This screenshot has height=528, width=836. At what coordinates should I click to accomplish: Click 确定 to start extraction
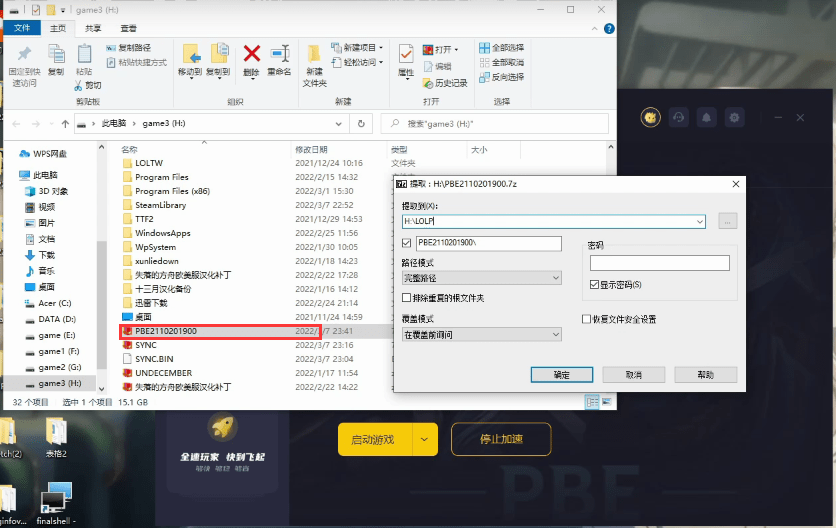[562, 375]
